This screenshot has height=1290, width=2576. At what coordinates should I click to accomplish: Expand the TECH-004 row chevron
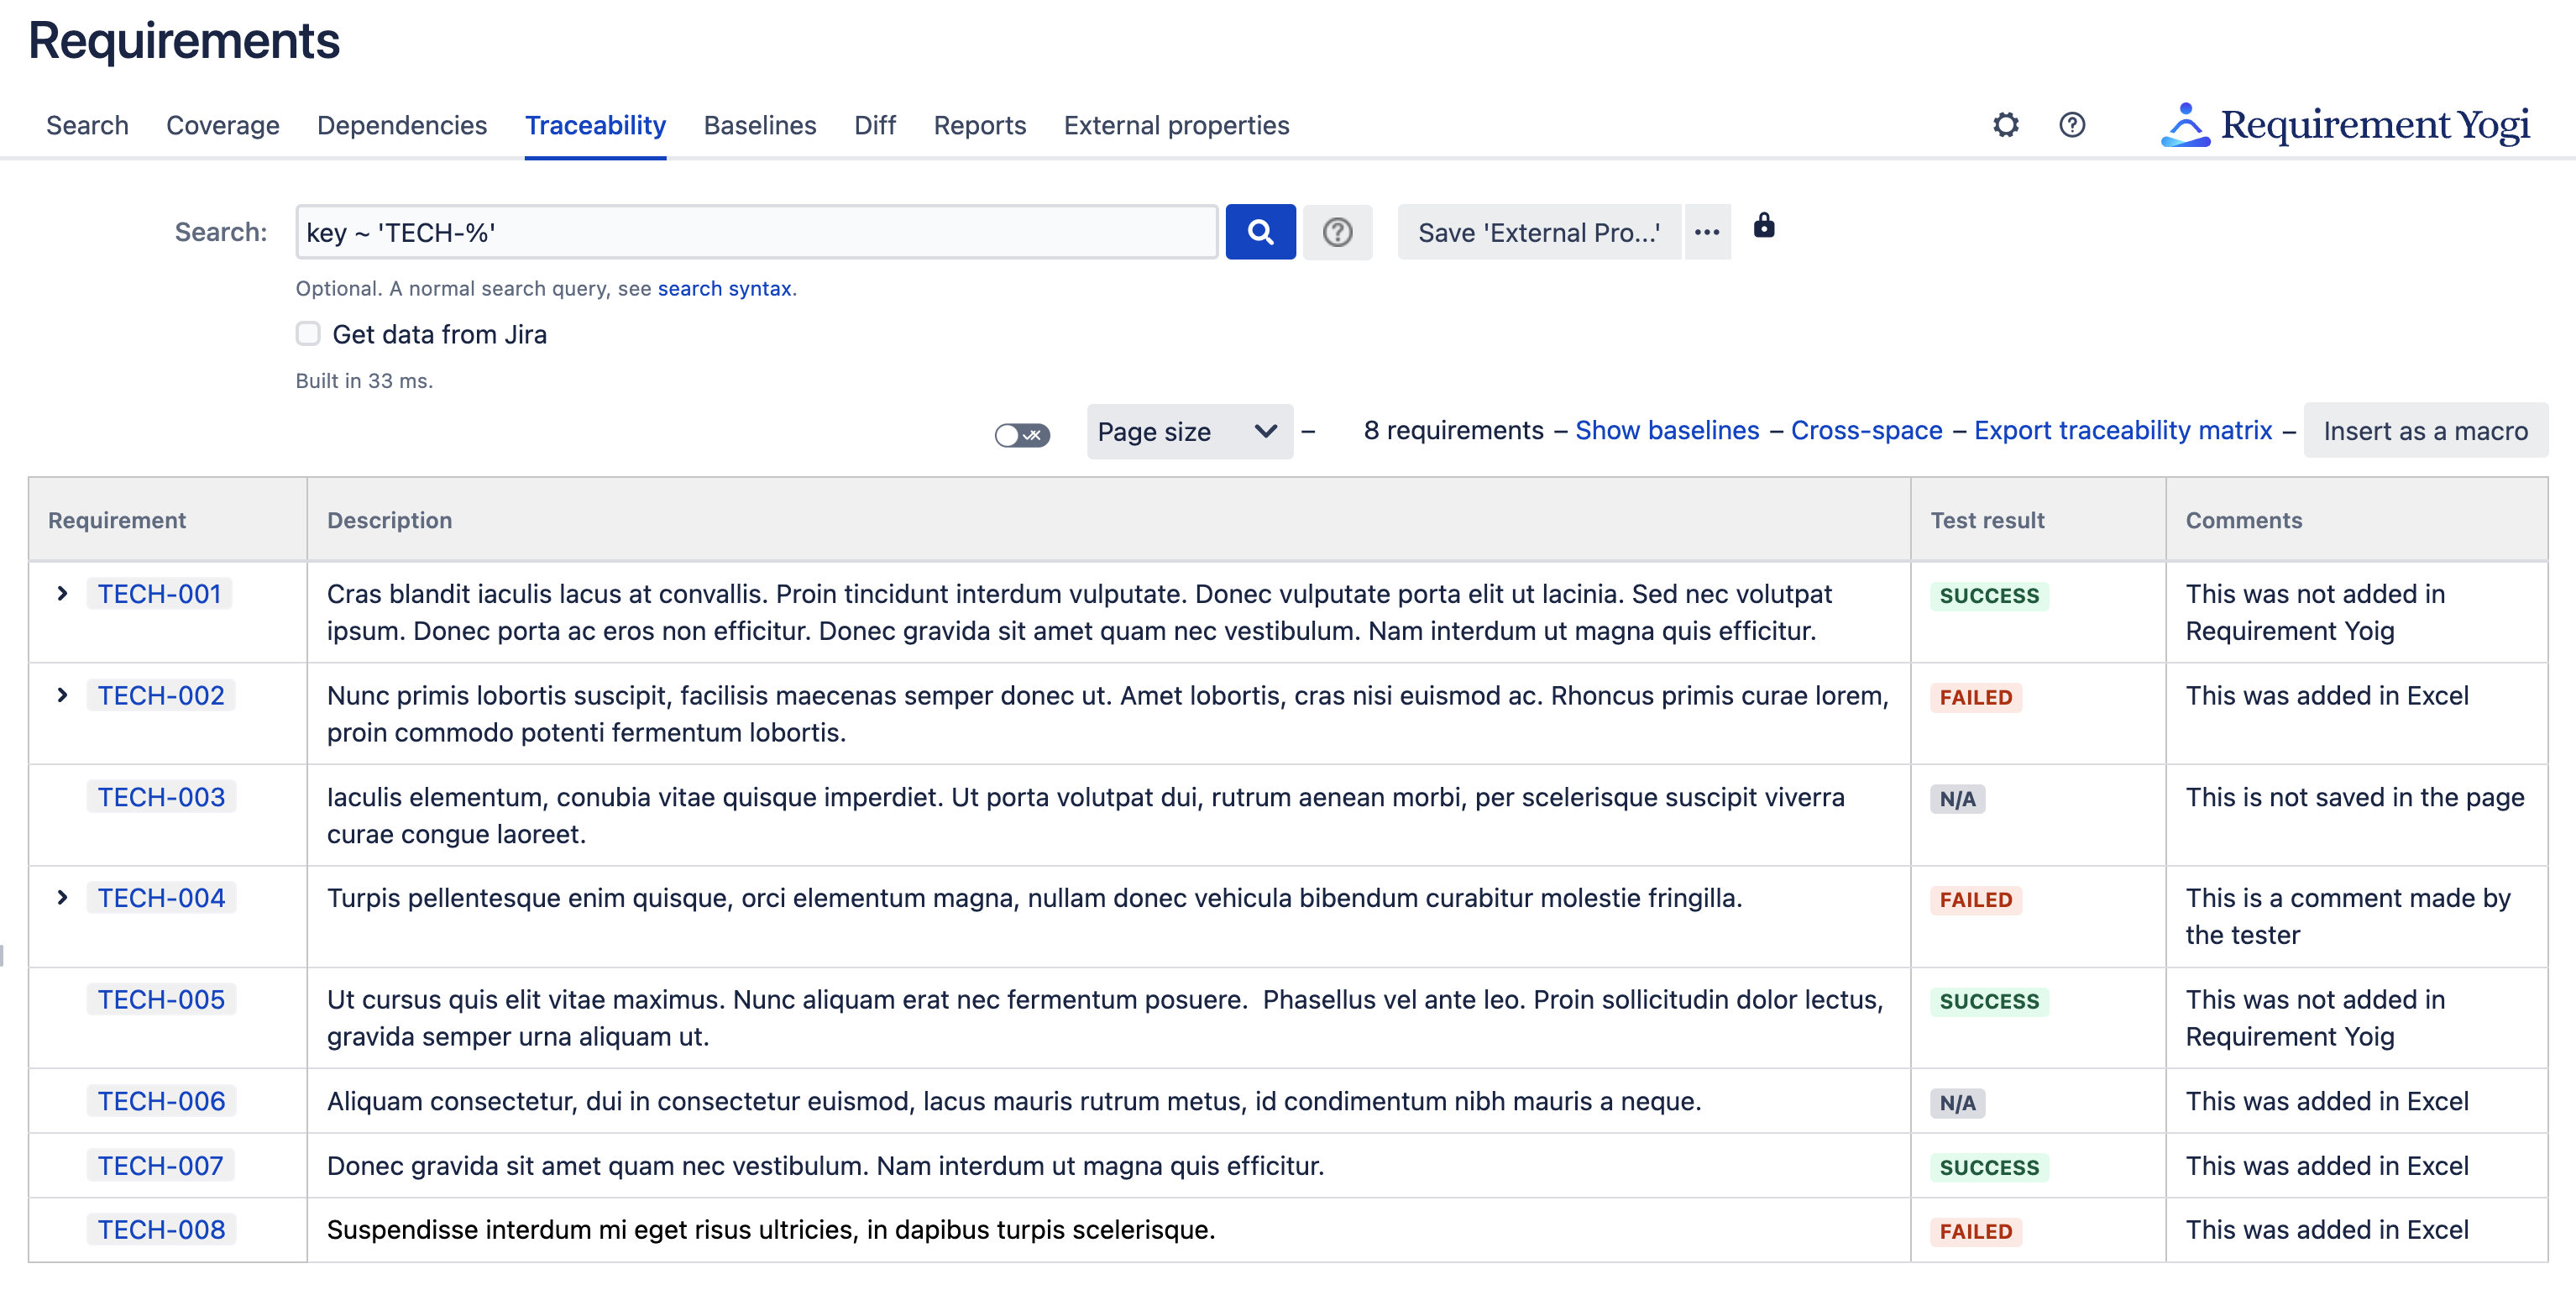click(x=62, y=898)
